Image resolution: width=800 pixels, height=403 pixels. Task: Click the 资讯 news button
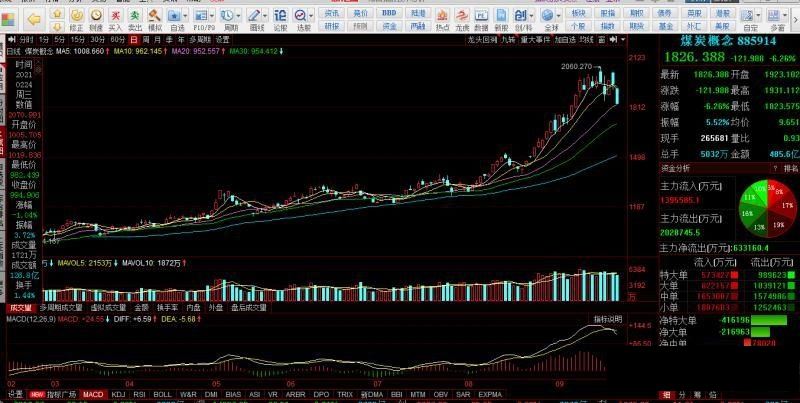pyautogui.click(x=333, y=14)
